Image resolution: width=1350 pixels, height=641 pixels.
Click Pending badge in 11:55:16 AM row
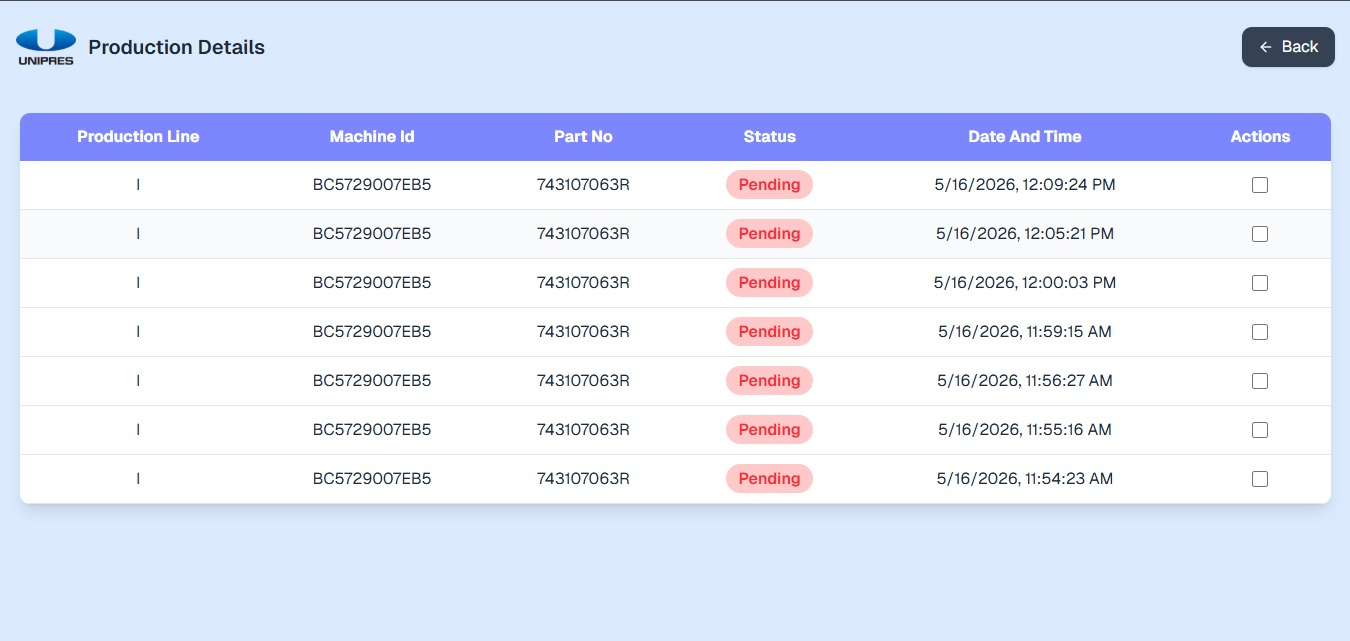(x=769, y=430)
